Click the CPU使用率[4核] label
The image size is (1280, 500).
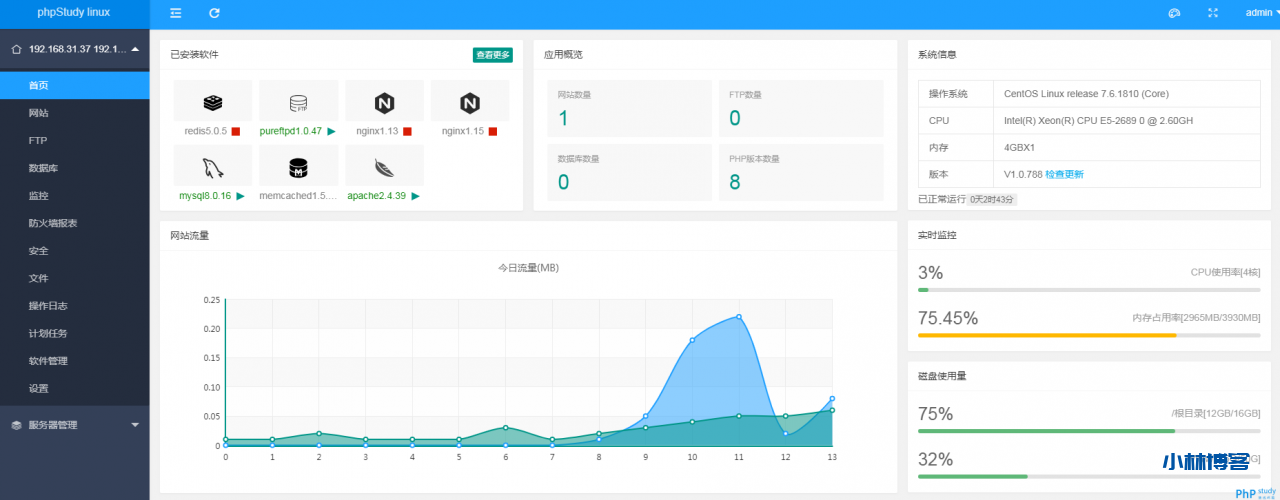[1226, 272]
